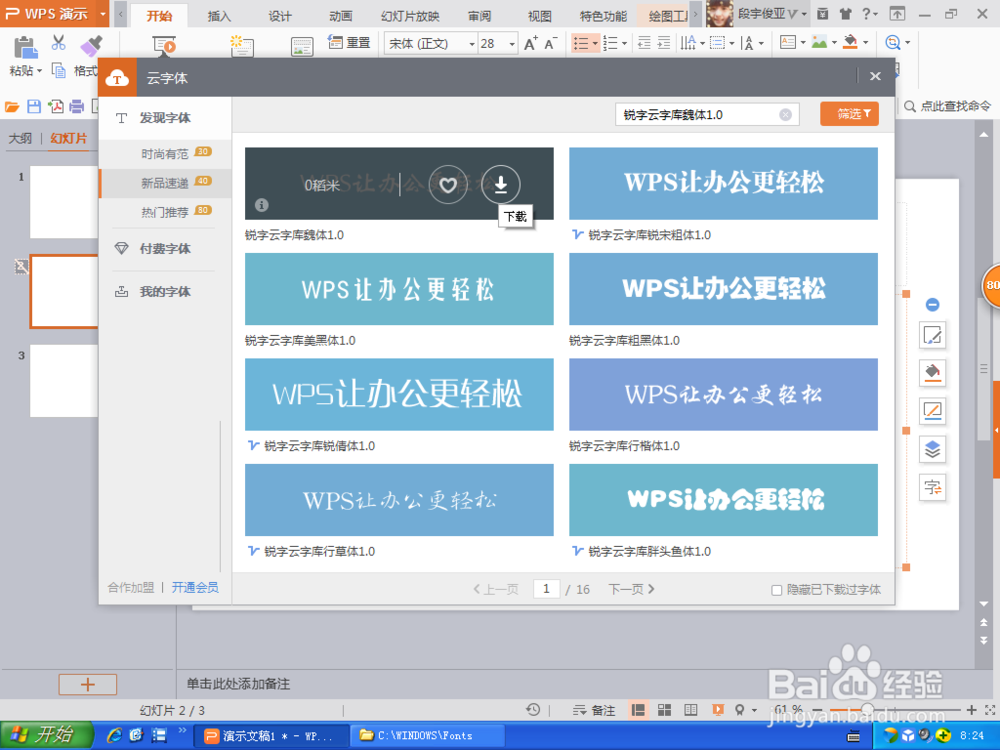Open the fill color tool in right sidebar
Screen dimensions: 1000x750
tap(933, 373)
